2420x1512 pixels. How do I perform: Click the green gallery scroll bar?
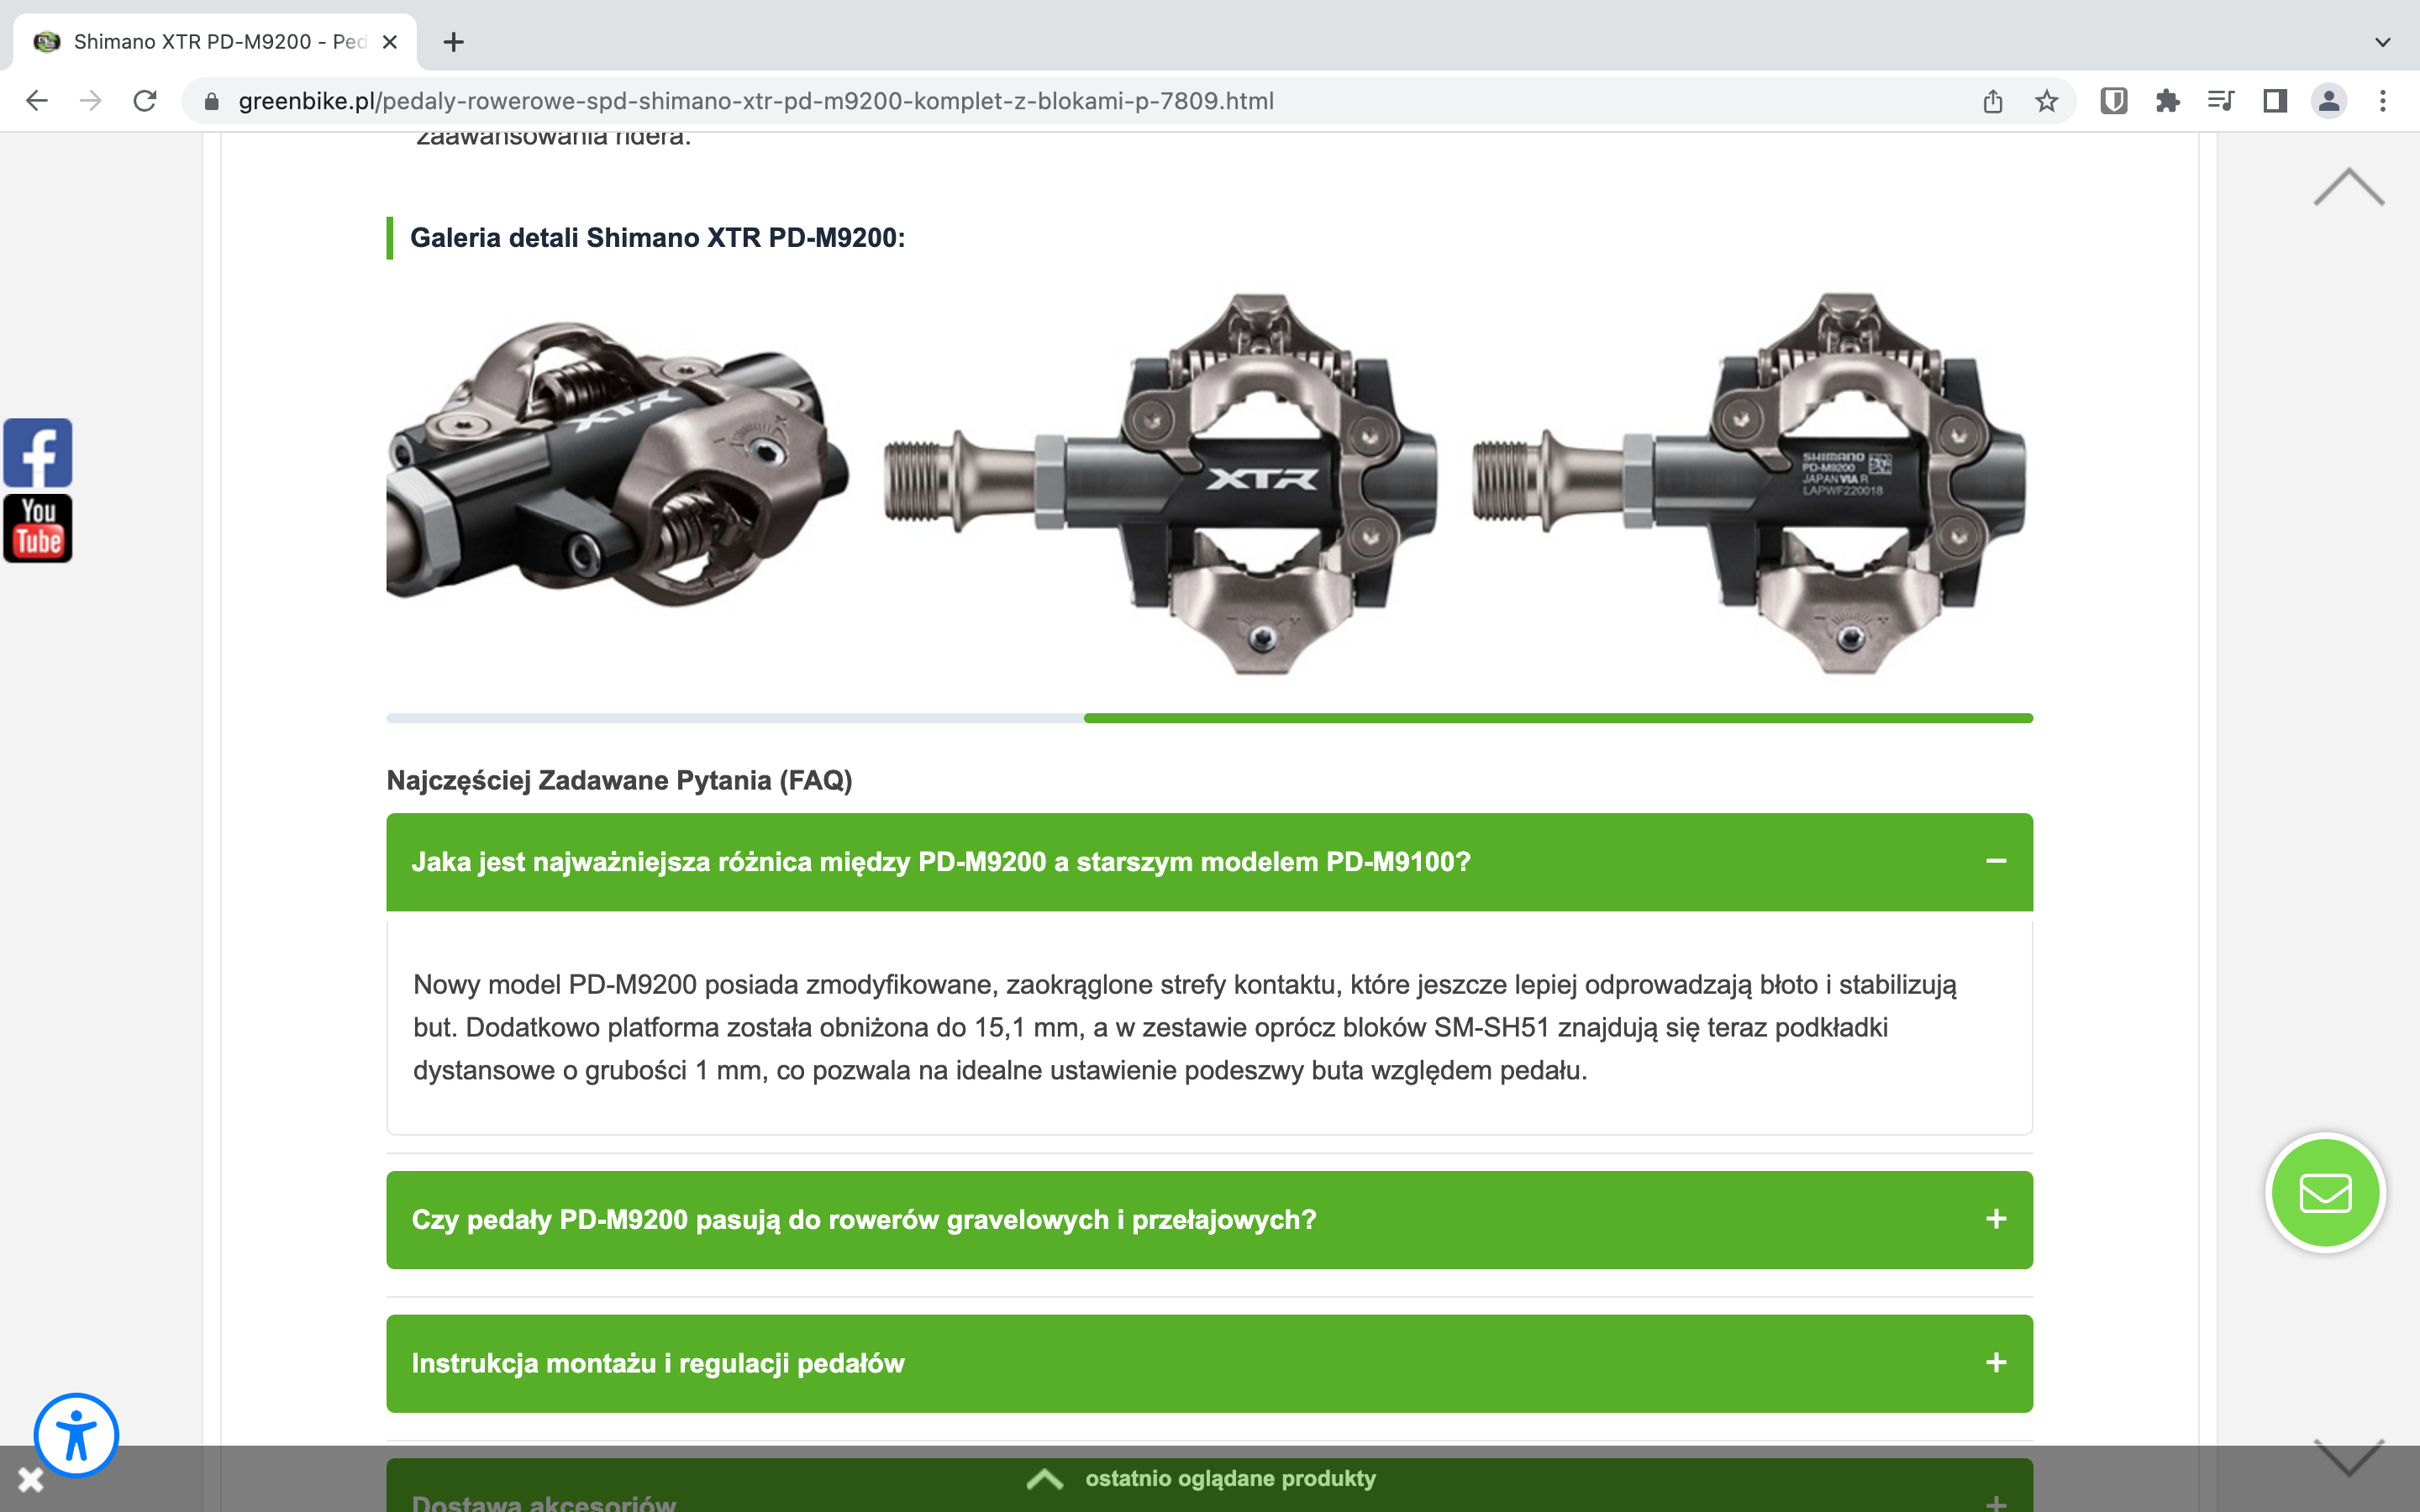(x=1558, y=718)
